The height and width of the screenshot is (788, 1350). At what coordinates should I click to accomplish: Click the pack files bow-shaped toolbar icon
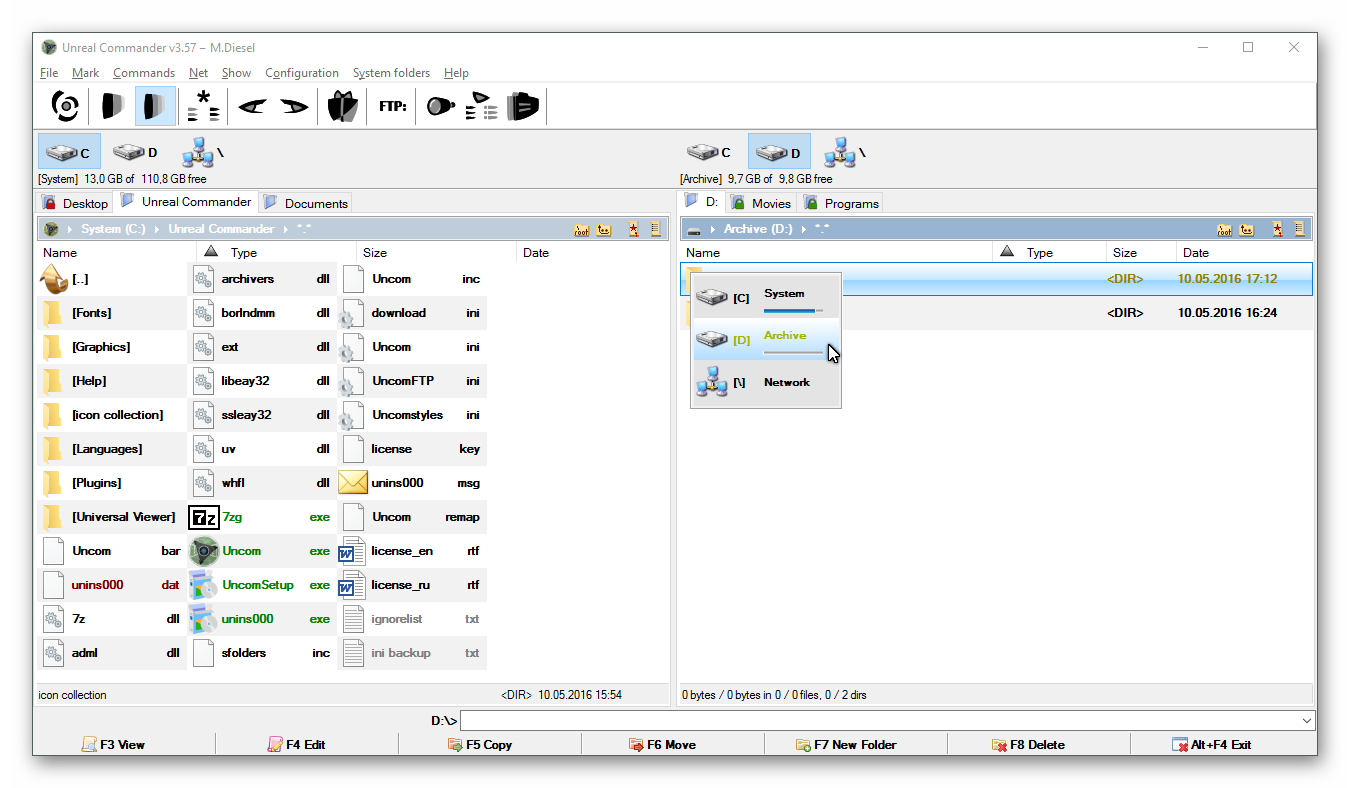(343, 105)
